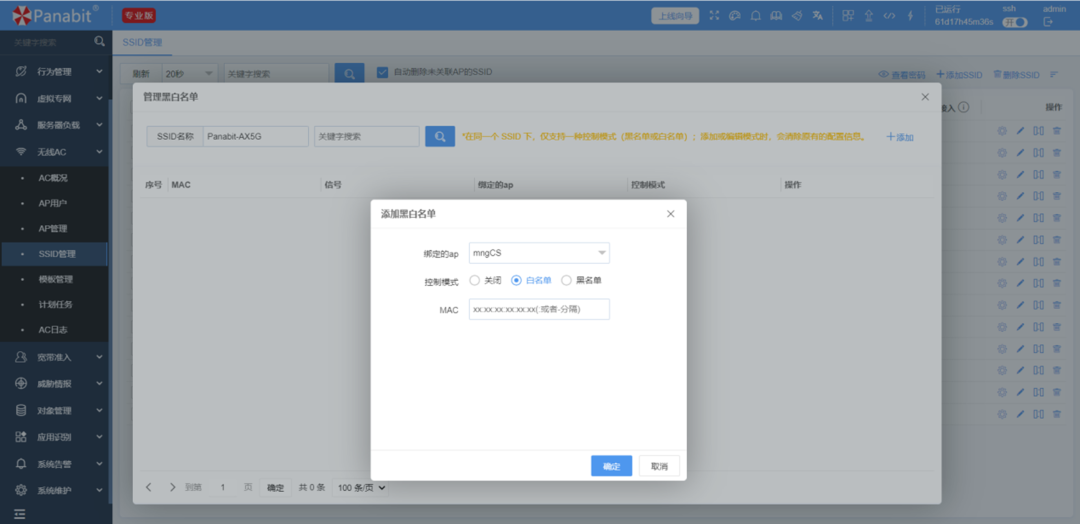Click the 控制模式 column header
This screenshot has width=1080, height=524.
648,185
